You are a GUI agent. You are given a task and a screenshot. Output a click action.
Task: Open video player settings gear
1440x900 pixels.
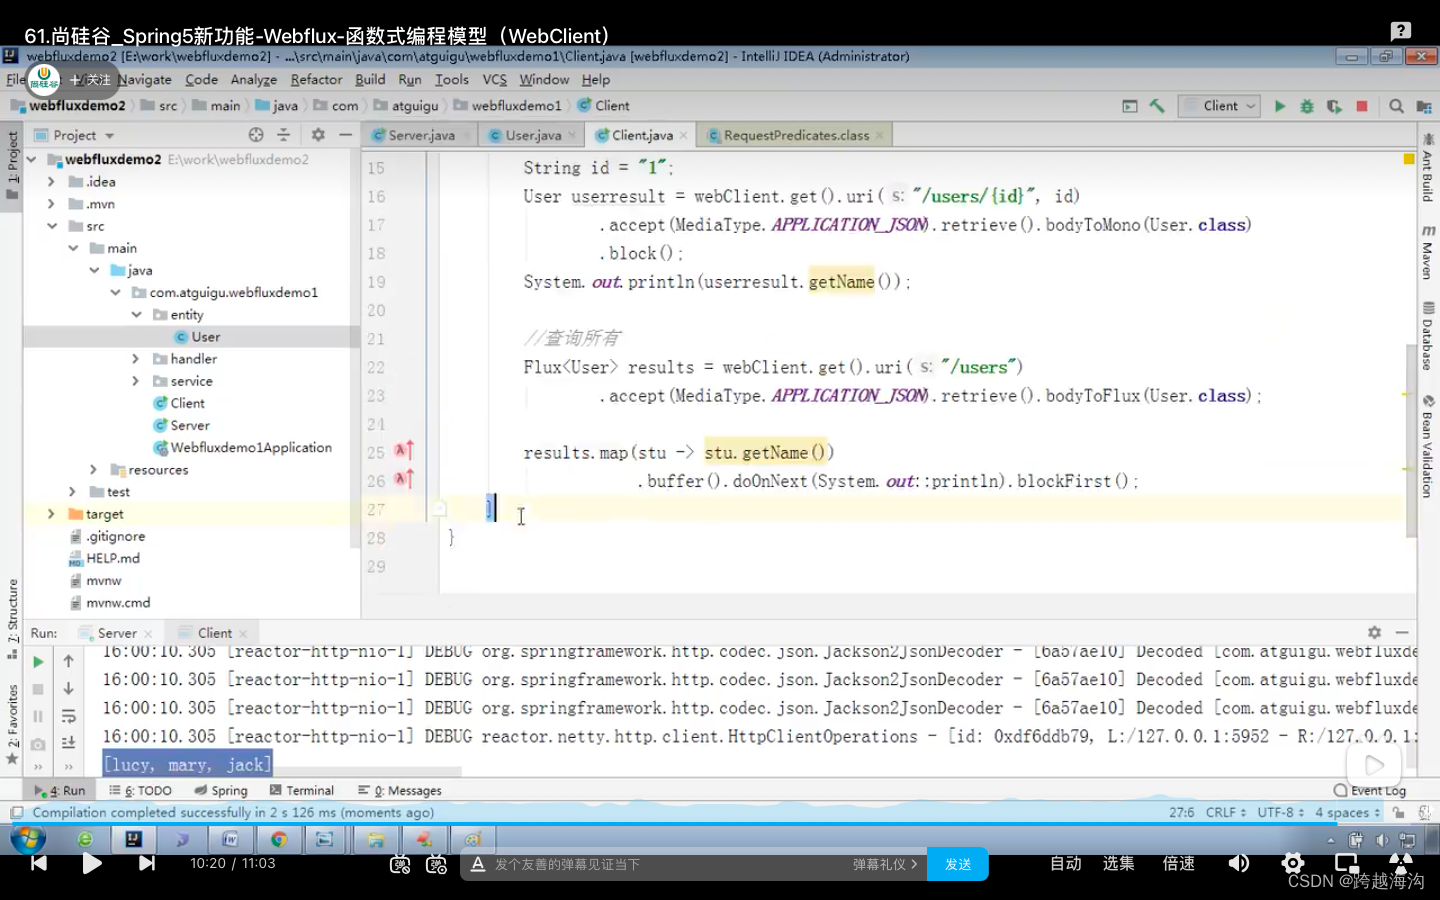coord(1293,863)
